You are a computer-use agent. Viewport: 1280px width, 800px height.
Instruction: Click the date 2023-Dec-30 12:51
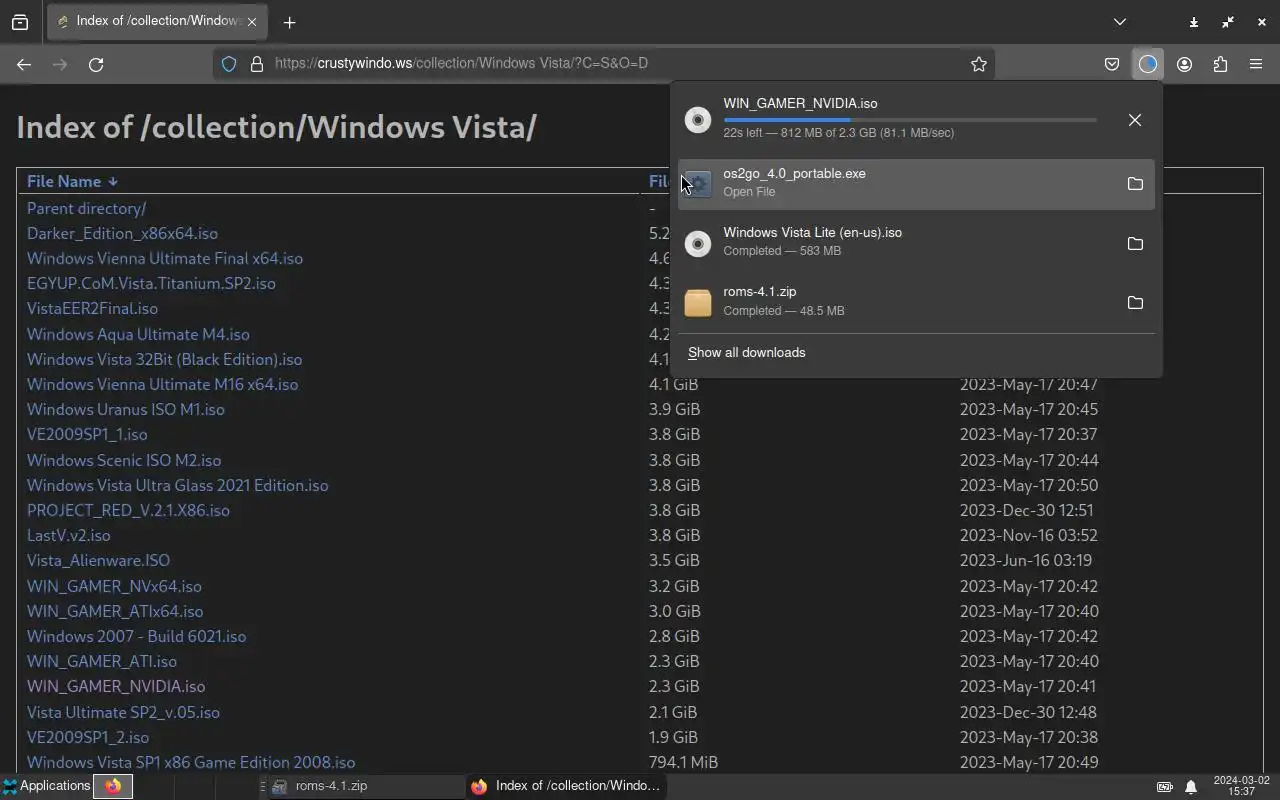[x=1027, y=510]
